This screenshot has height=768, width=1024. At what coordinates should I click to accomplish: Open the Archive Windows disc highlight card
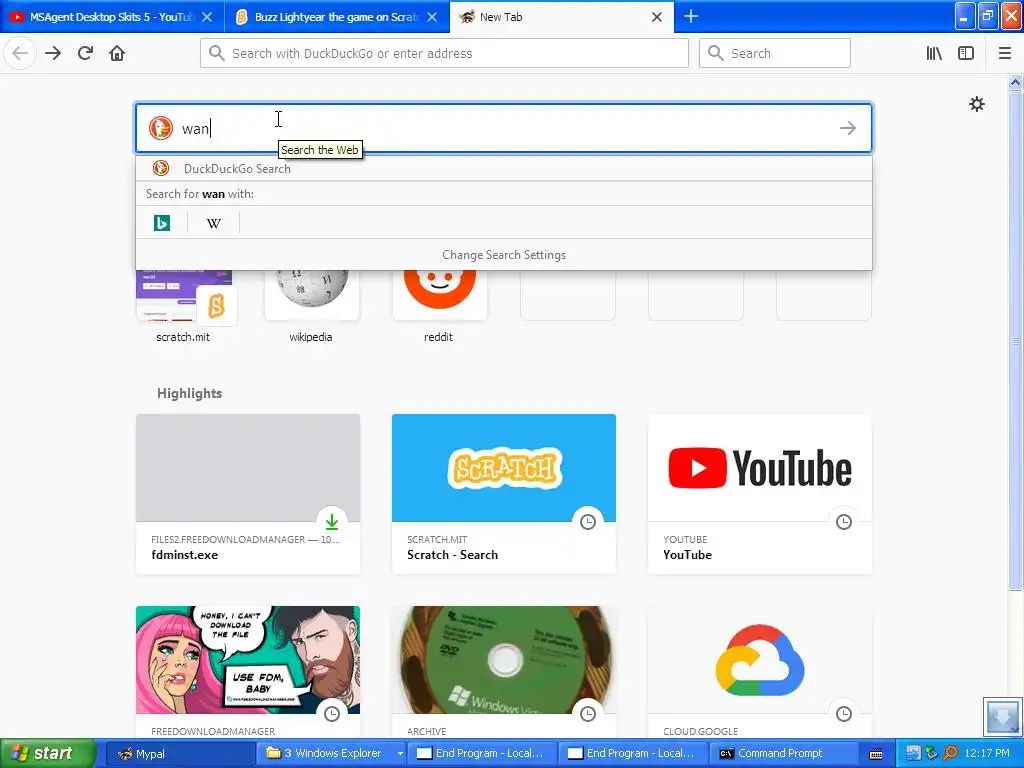click(504, 671)
